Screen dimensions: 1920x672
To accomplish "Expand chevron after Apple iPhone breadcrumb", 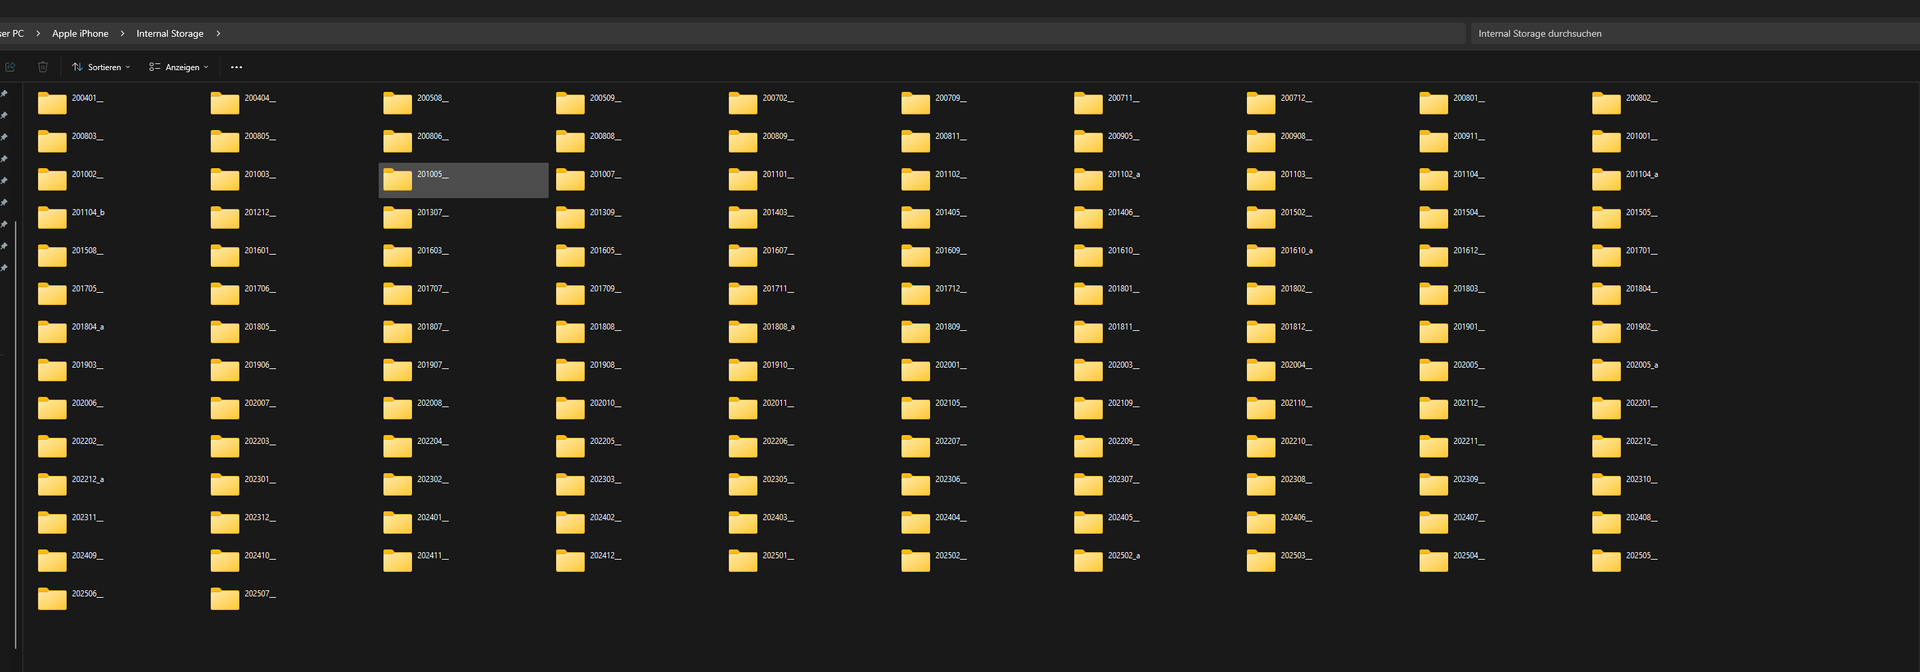I will point(123,34).
